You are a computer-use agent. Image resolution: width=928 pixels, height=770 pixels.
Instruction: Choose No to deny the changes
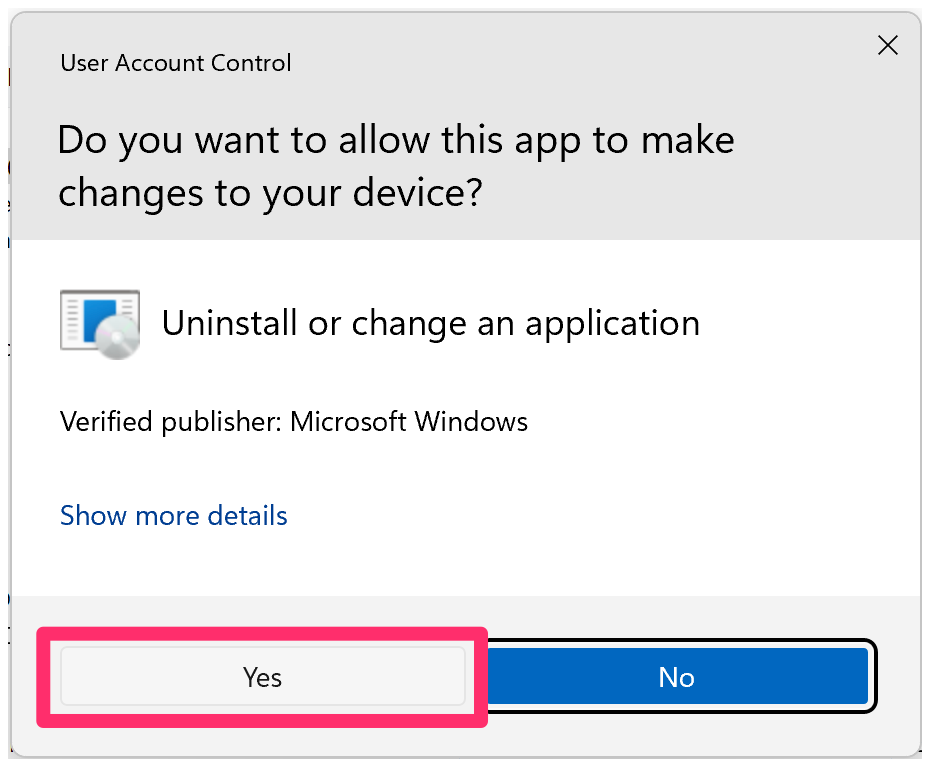tap(676, 677)
